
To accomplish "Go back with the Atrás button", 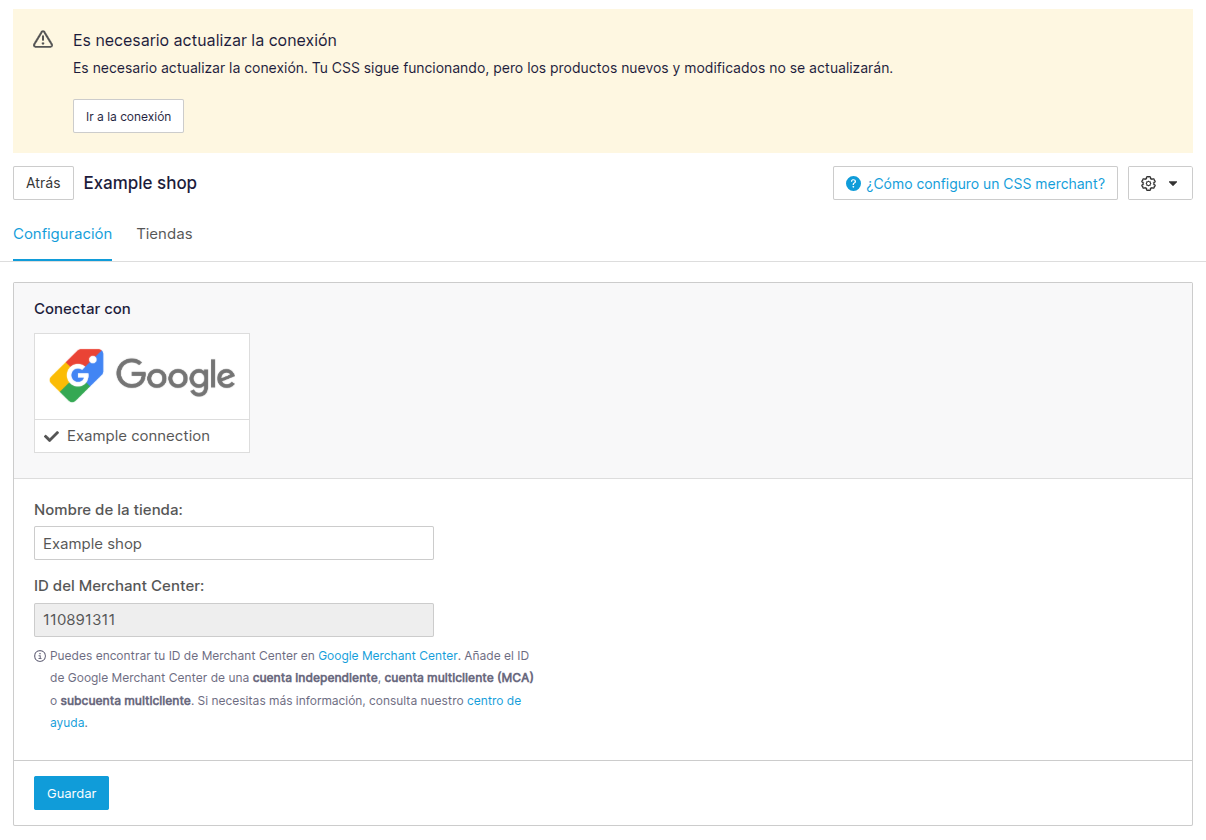I will click(43, 183).
